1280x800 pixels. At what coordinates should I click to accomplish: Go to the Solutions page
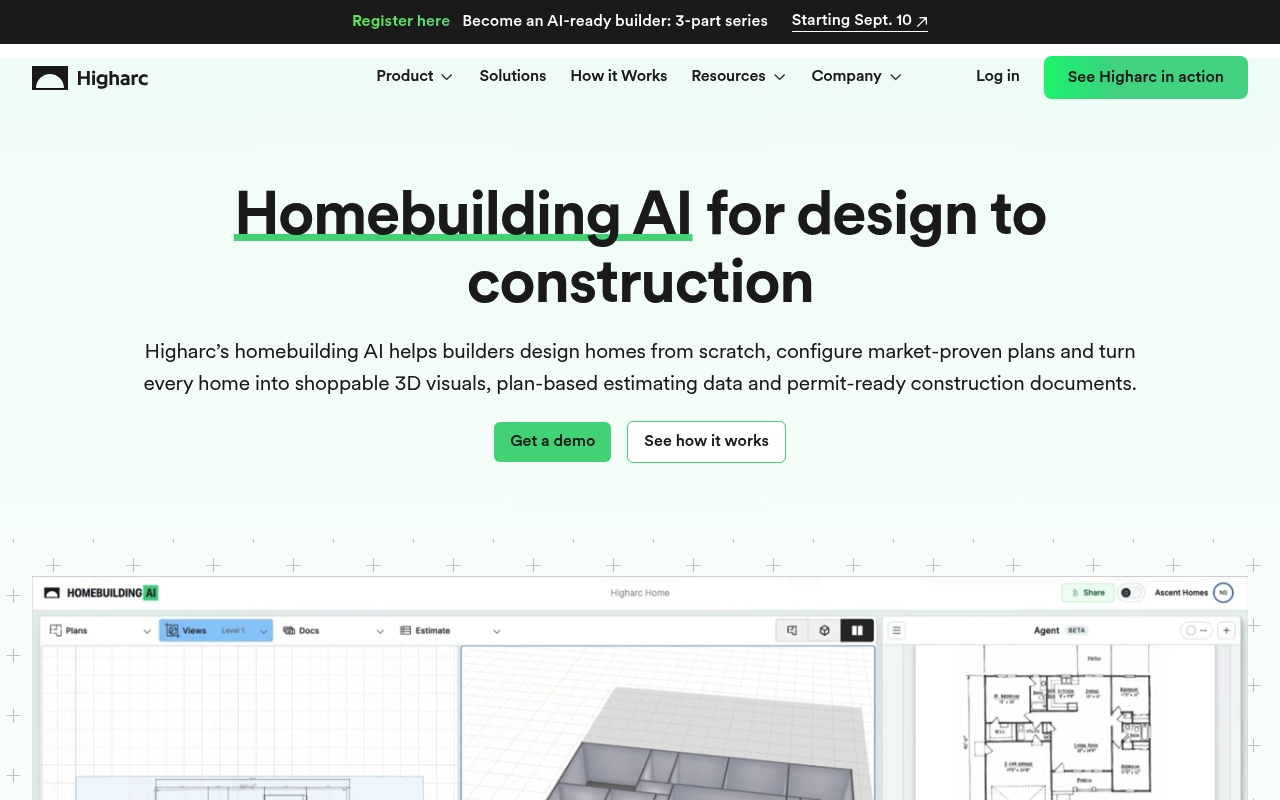(x=513, y=76)
